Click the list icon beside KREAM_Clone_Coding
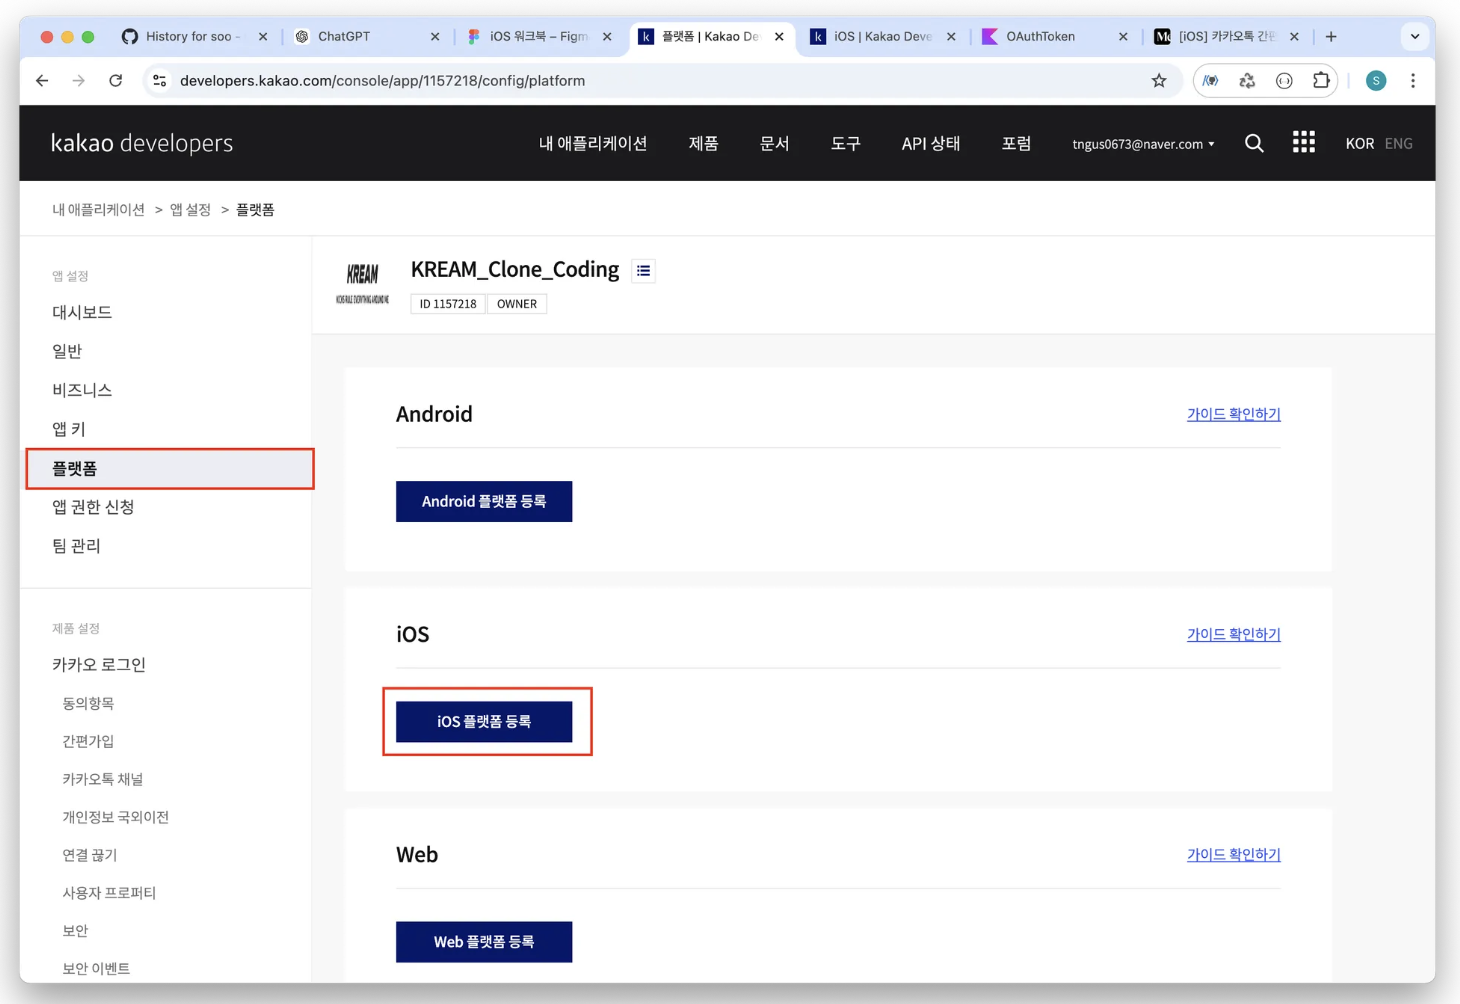 pyautogui.click(x=644, y=270)
